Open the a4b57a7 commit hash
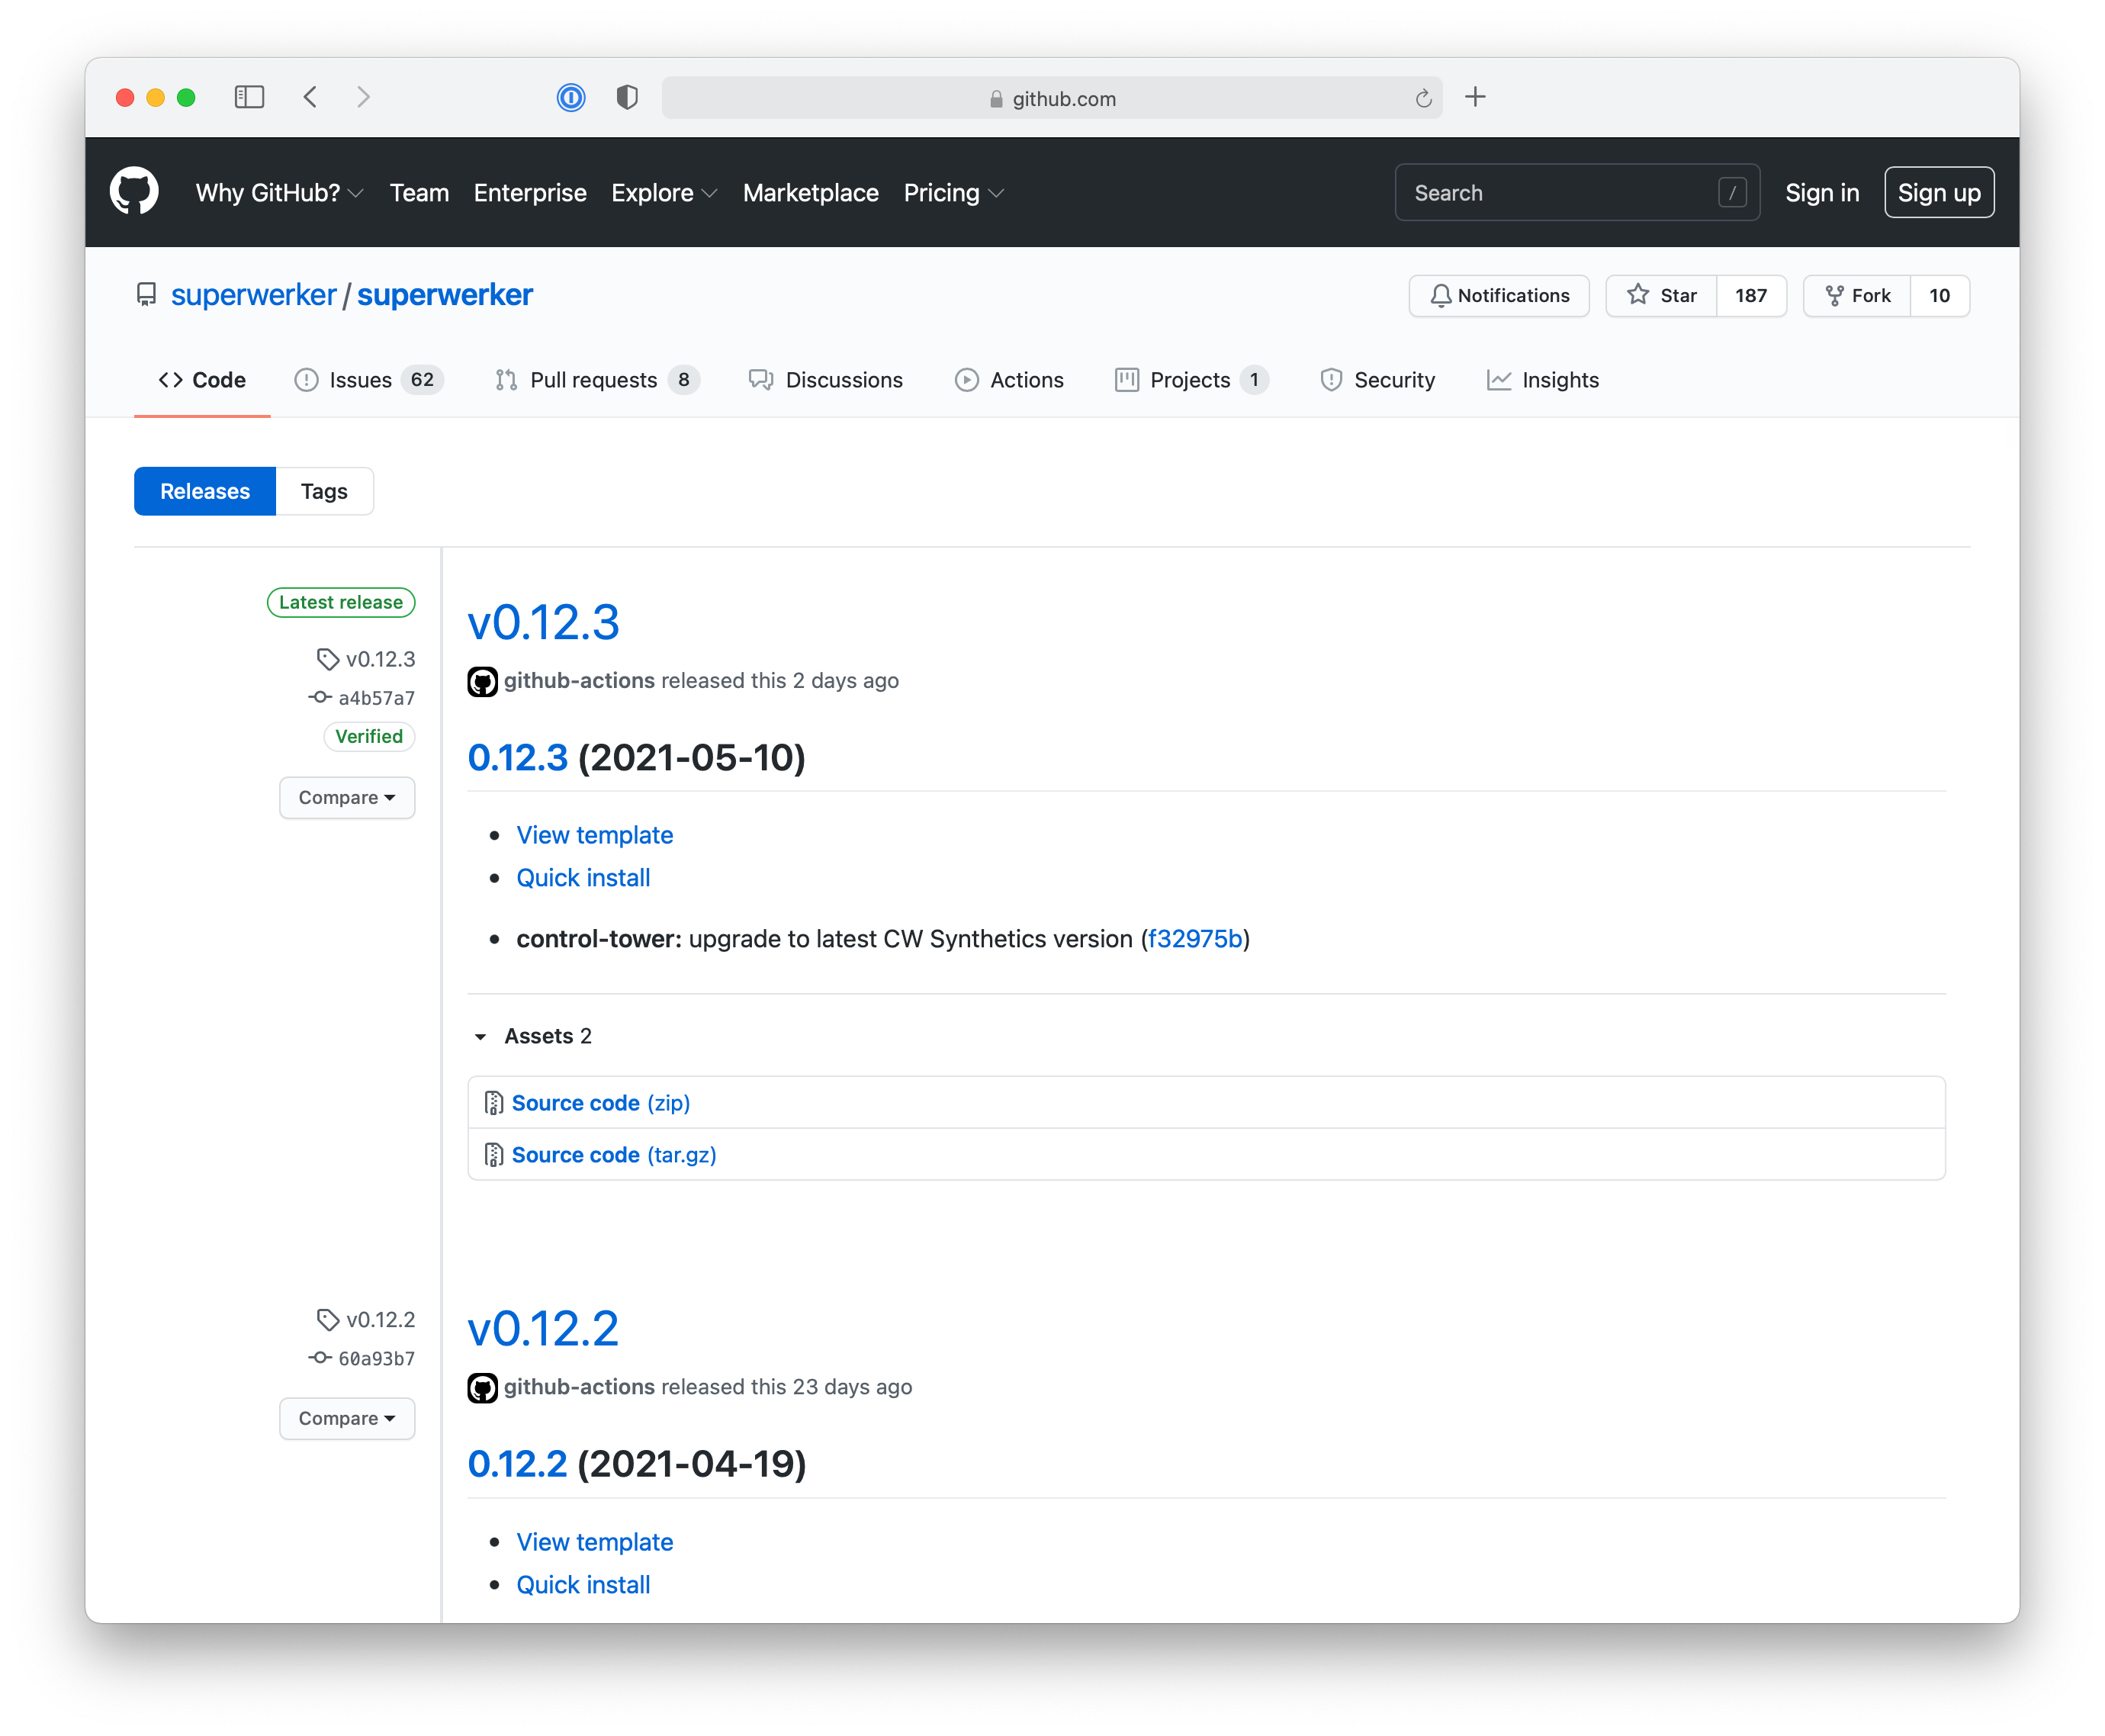Viewport: 2105px width, 1736px height. (x=376, y=697)
